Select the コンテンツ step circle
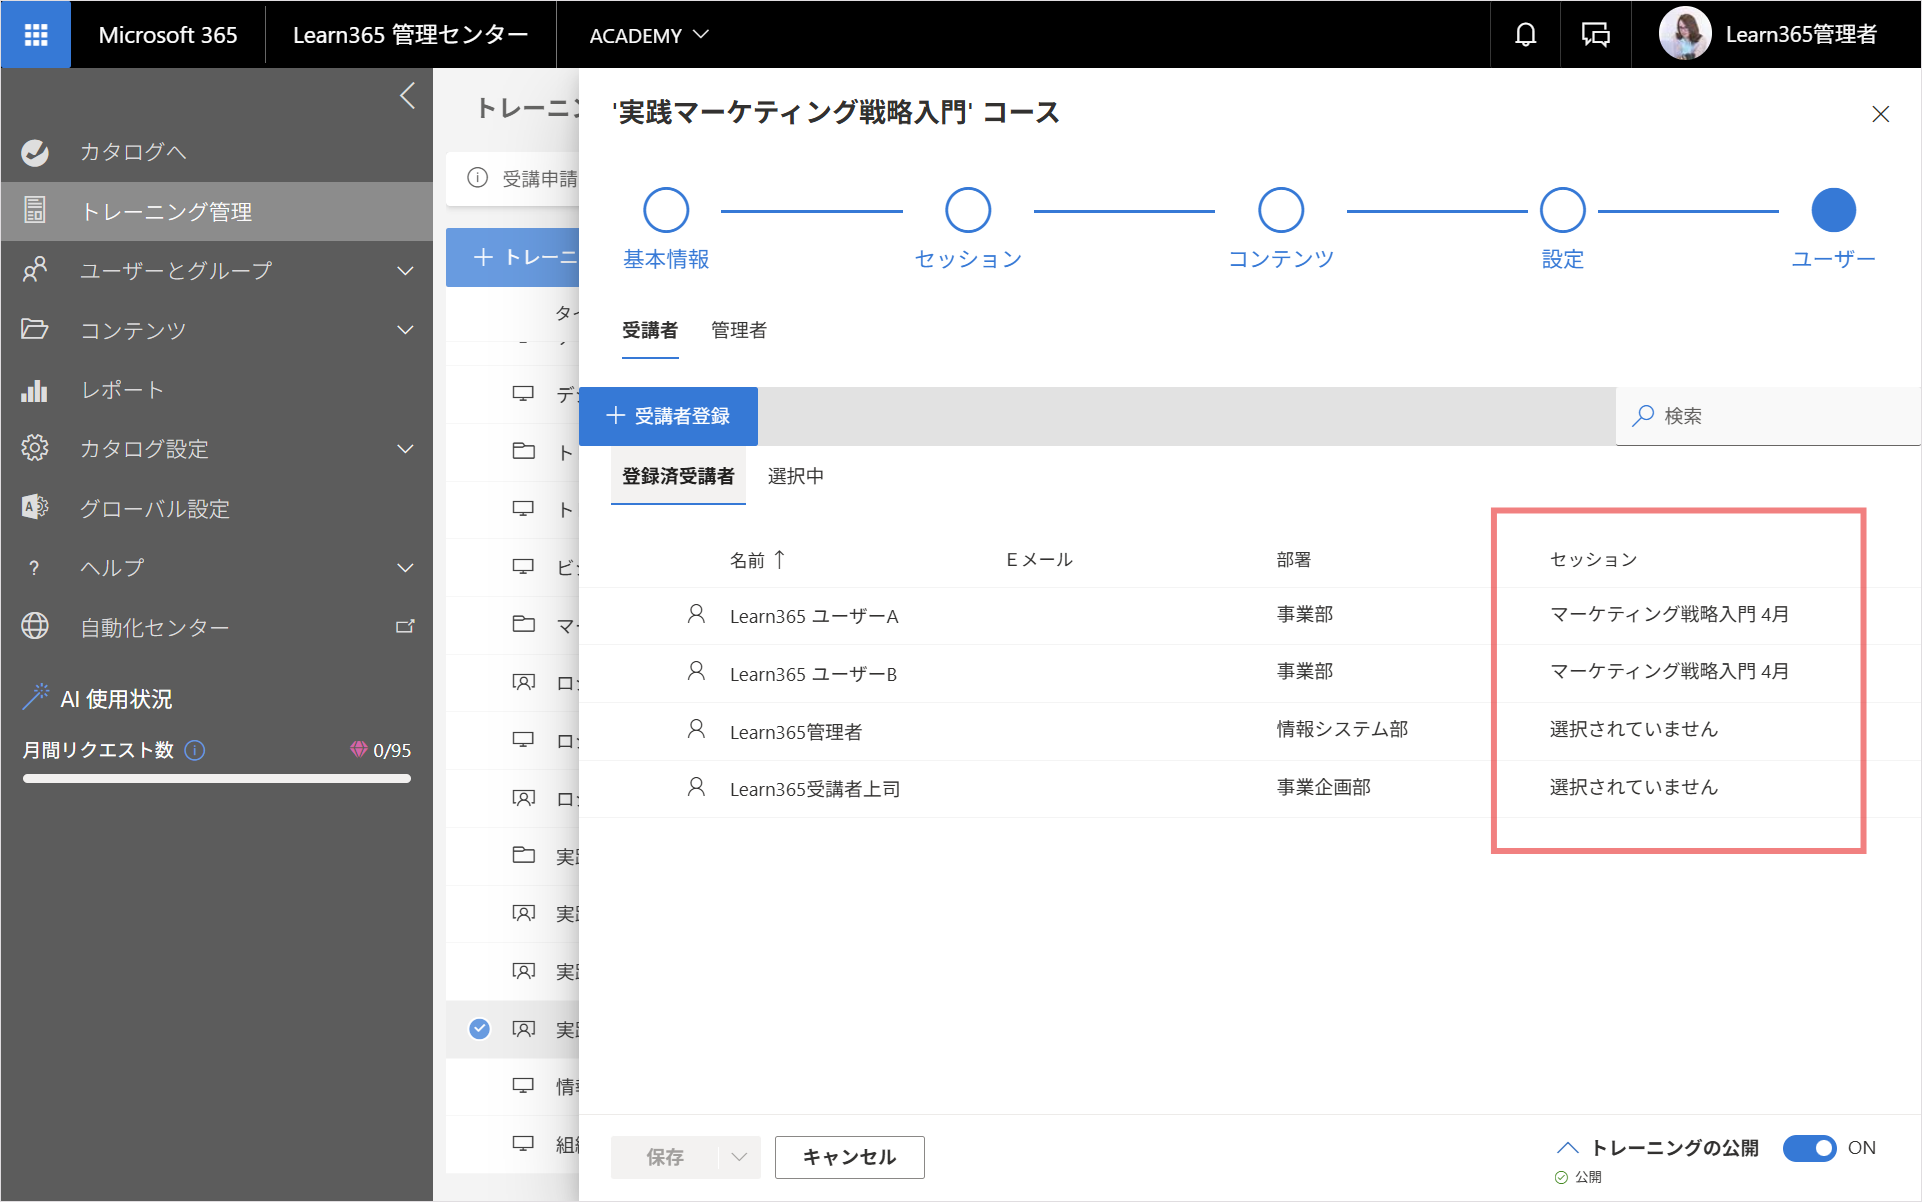 click(x=1281, y=211)
